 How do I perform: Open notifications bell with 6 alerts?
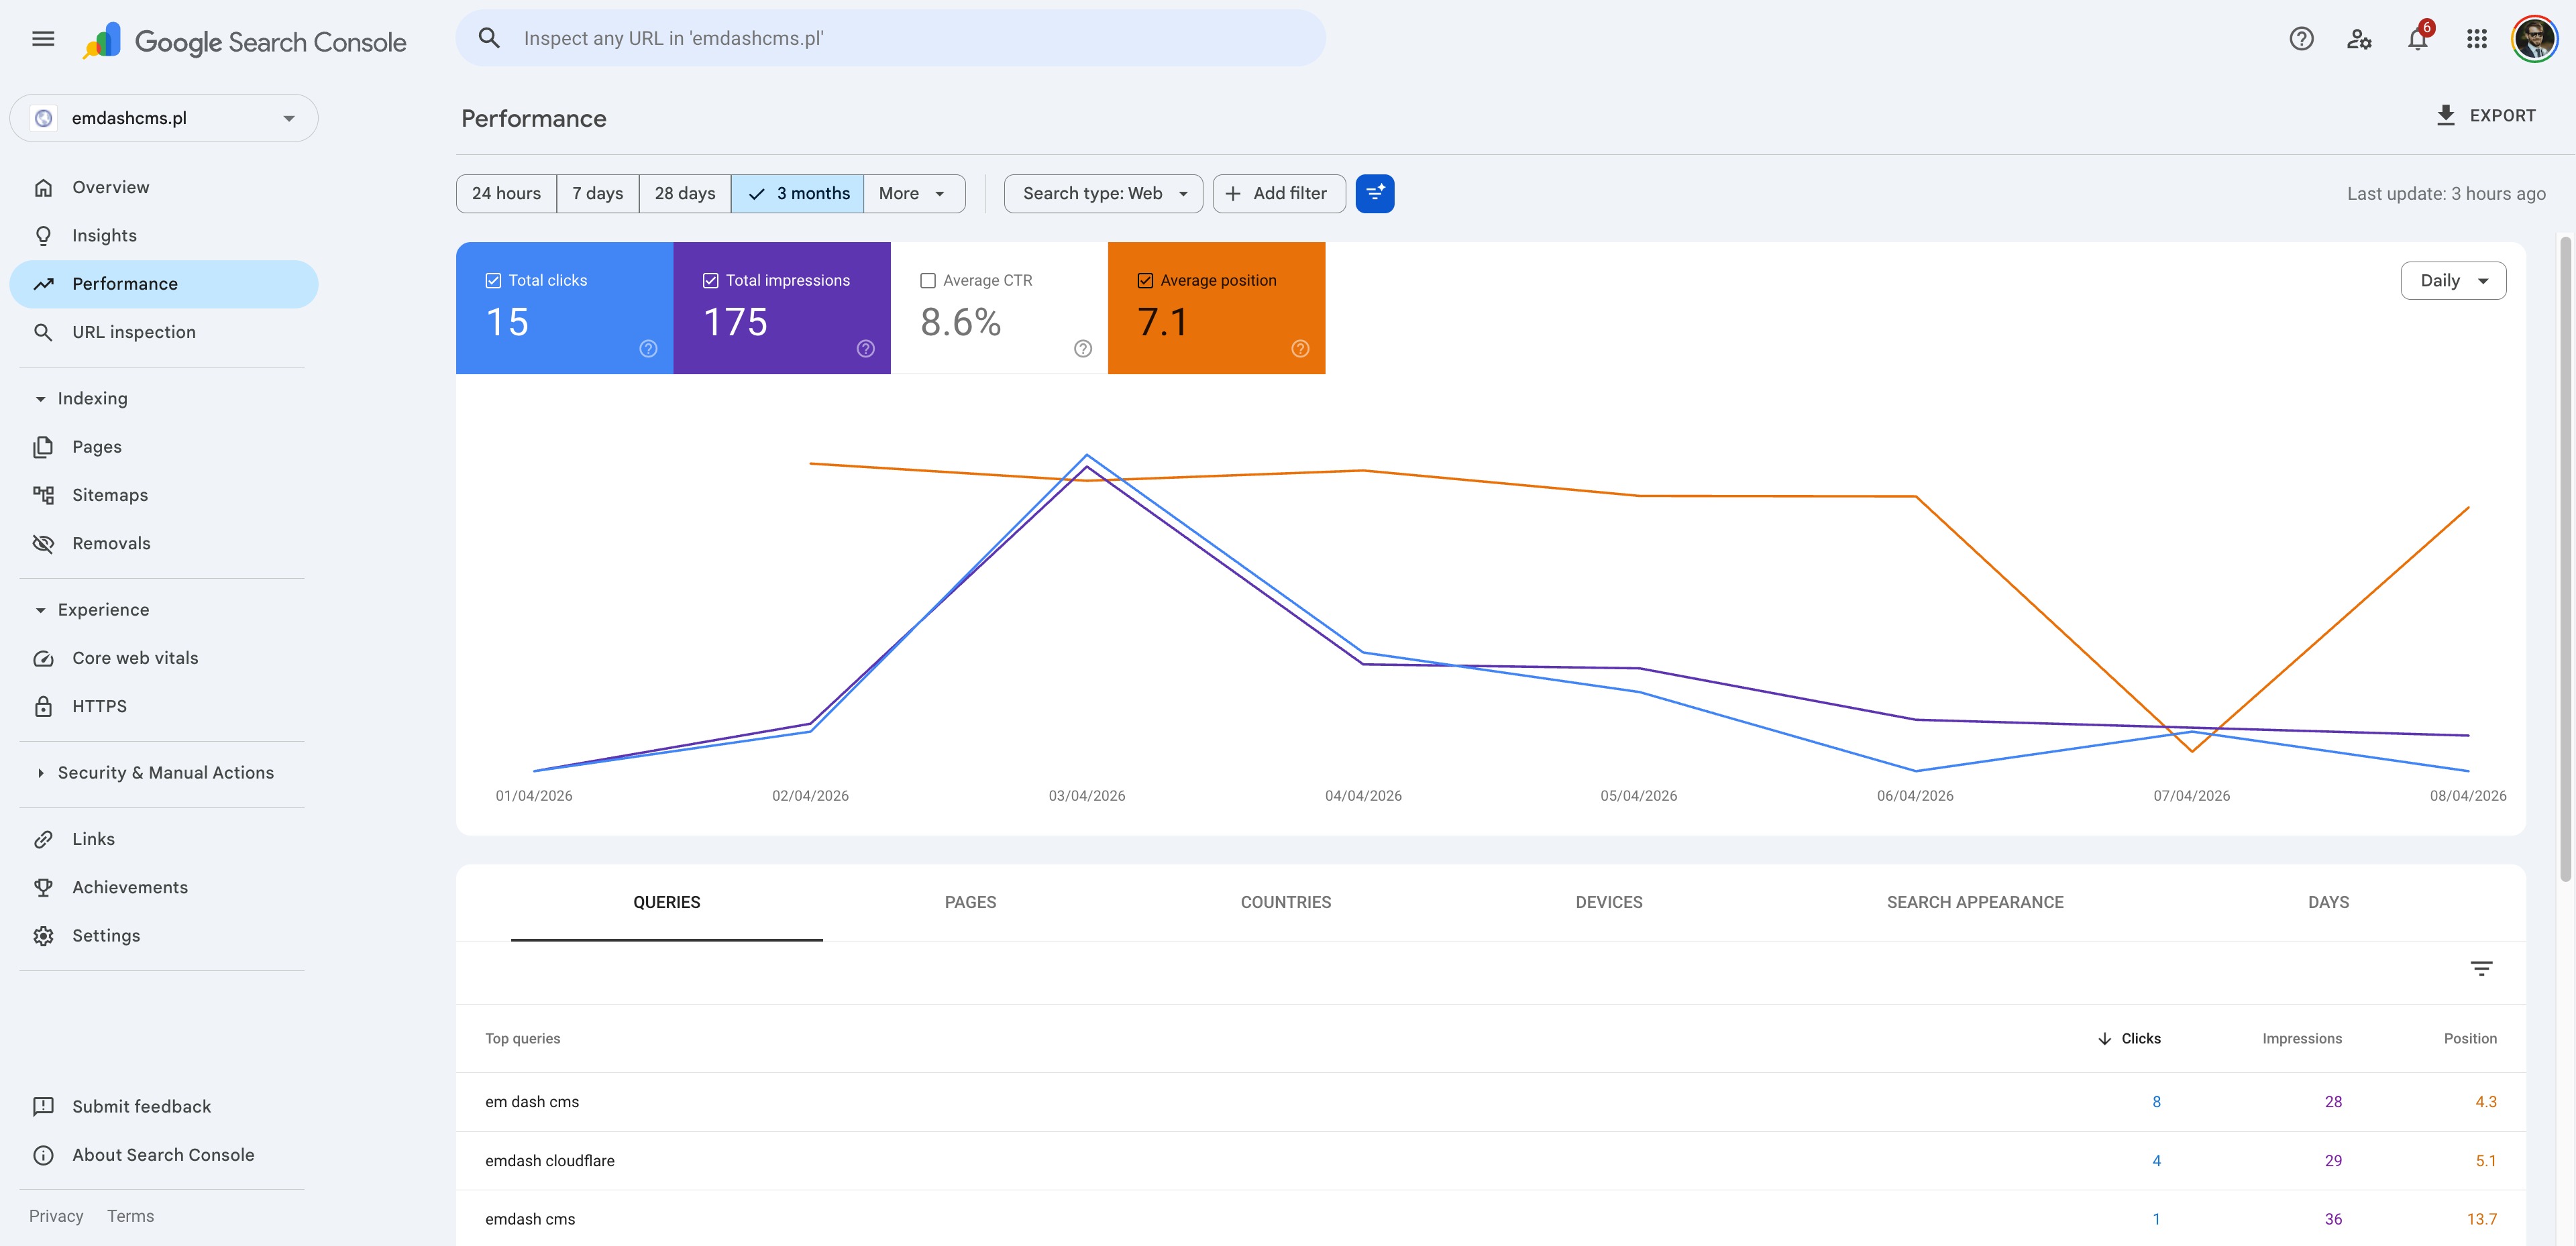[2418, 38]
